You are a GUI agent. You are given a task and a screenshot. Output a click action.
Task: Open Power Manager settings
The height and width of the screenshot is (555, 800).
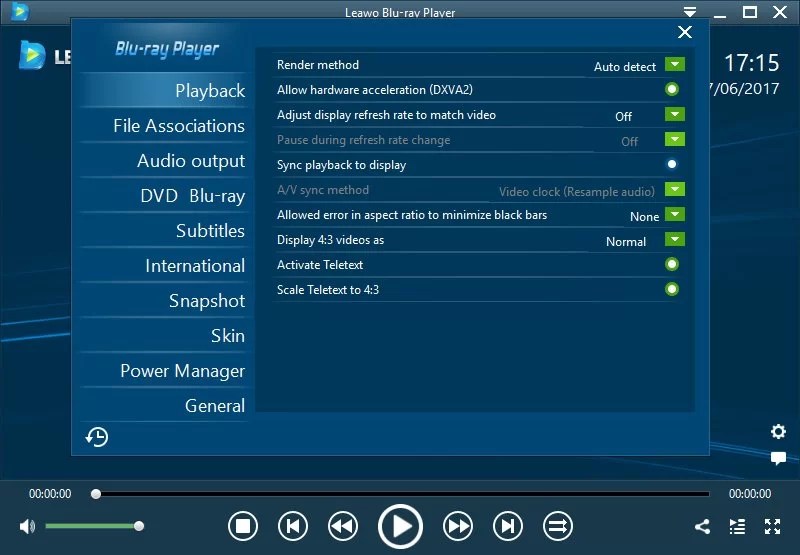164,371
